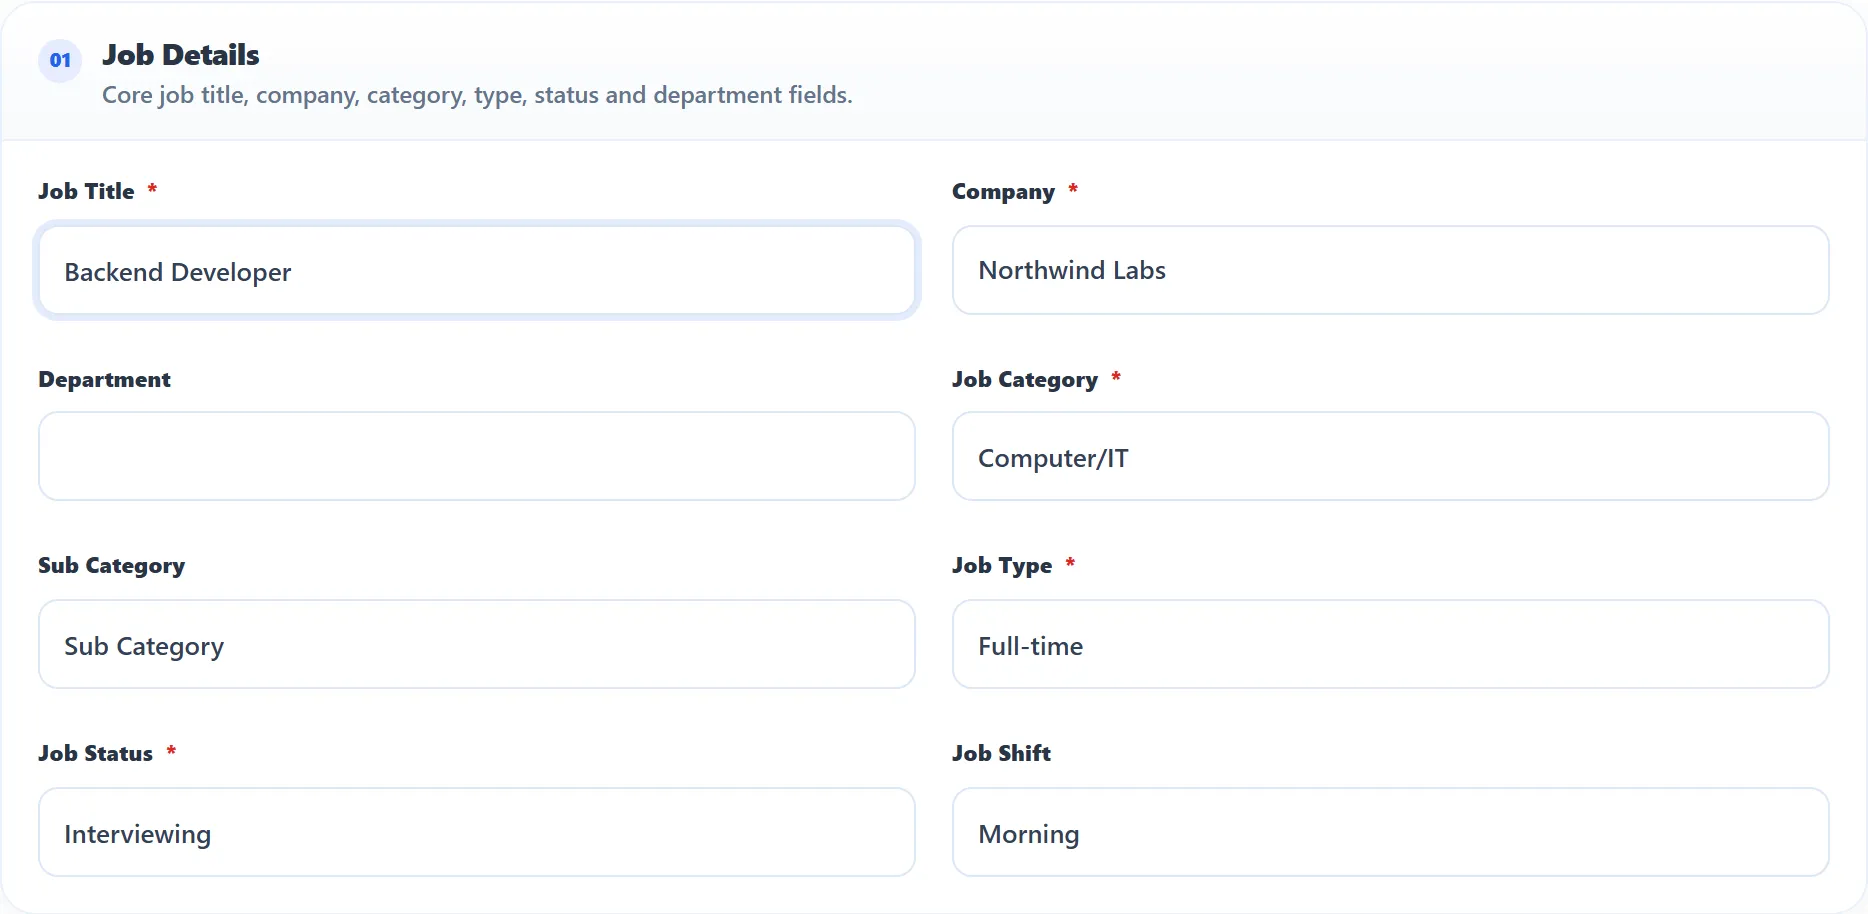
Task: Click the Core job title description subtitle
Action: [x=477, y=95]
